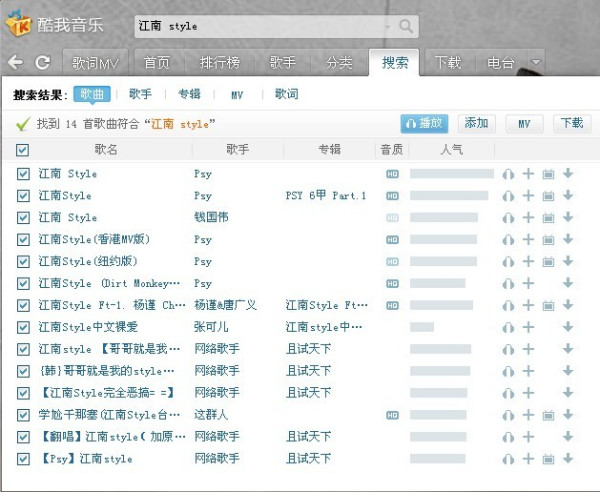Image resolution: width=600 pixels, height=492 pixels.
Task: Play 【翻唱】江南style with headphone icon
Action: 508,437
